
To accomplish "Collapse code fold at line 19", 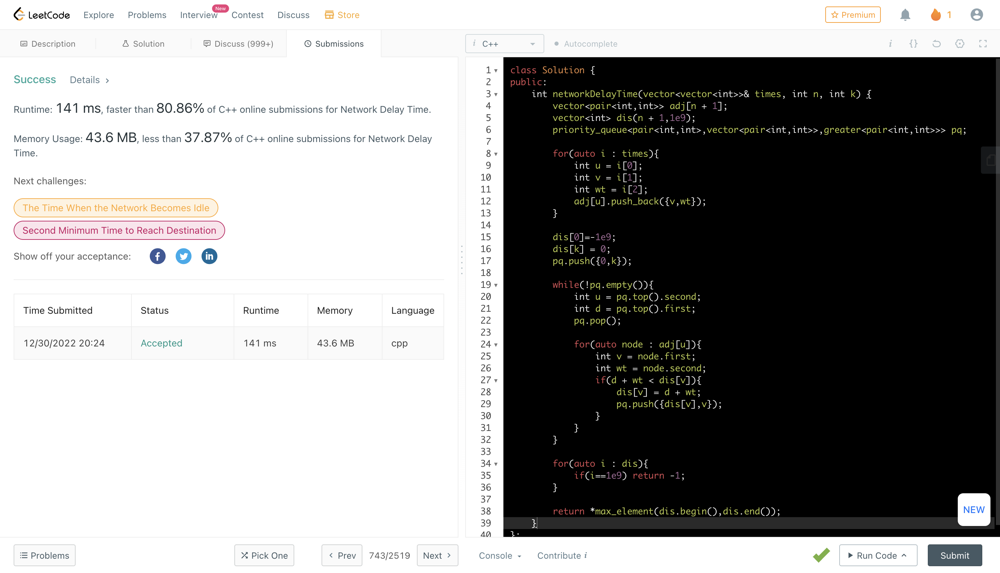I will [496, 285].
